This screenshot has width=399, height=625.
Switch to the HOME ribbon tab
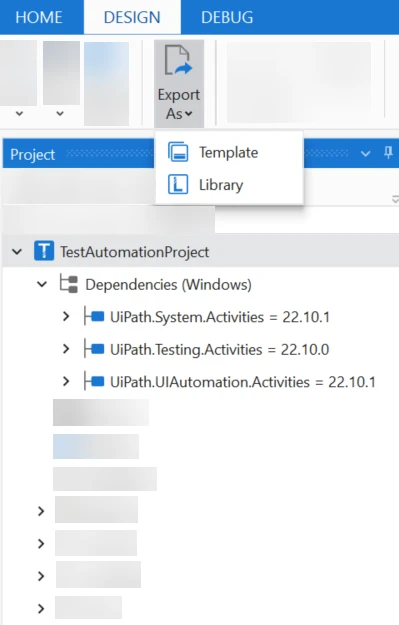(x=39, y=17)
